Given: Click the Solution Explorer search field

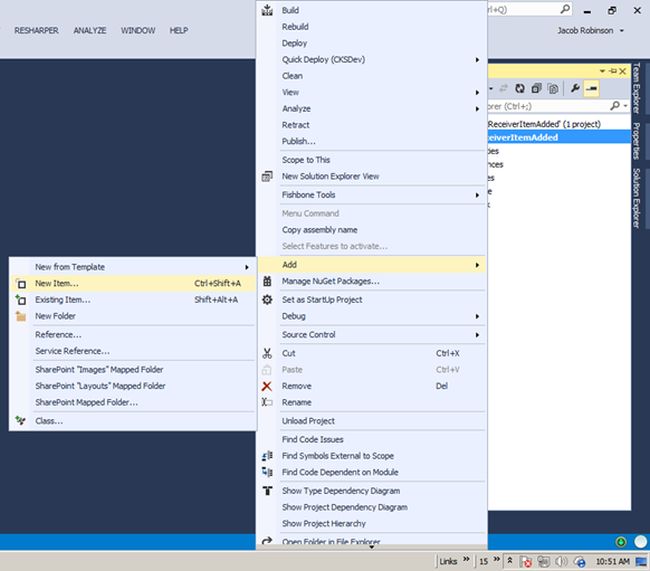Looking at the screenshot, I should (548, 106).
